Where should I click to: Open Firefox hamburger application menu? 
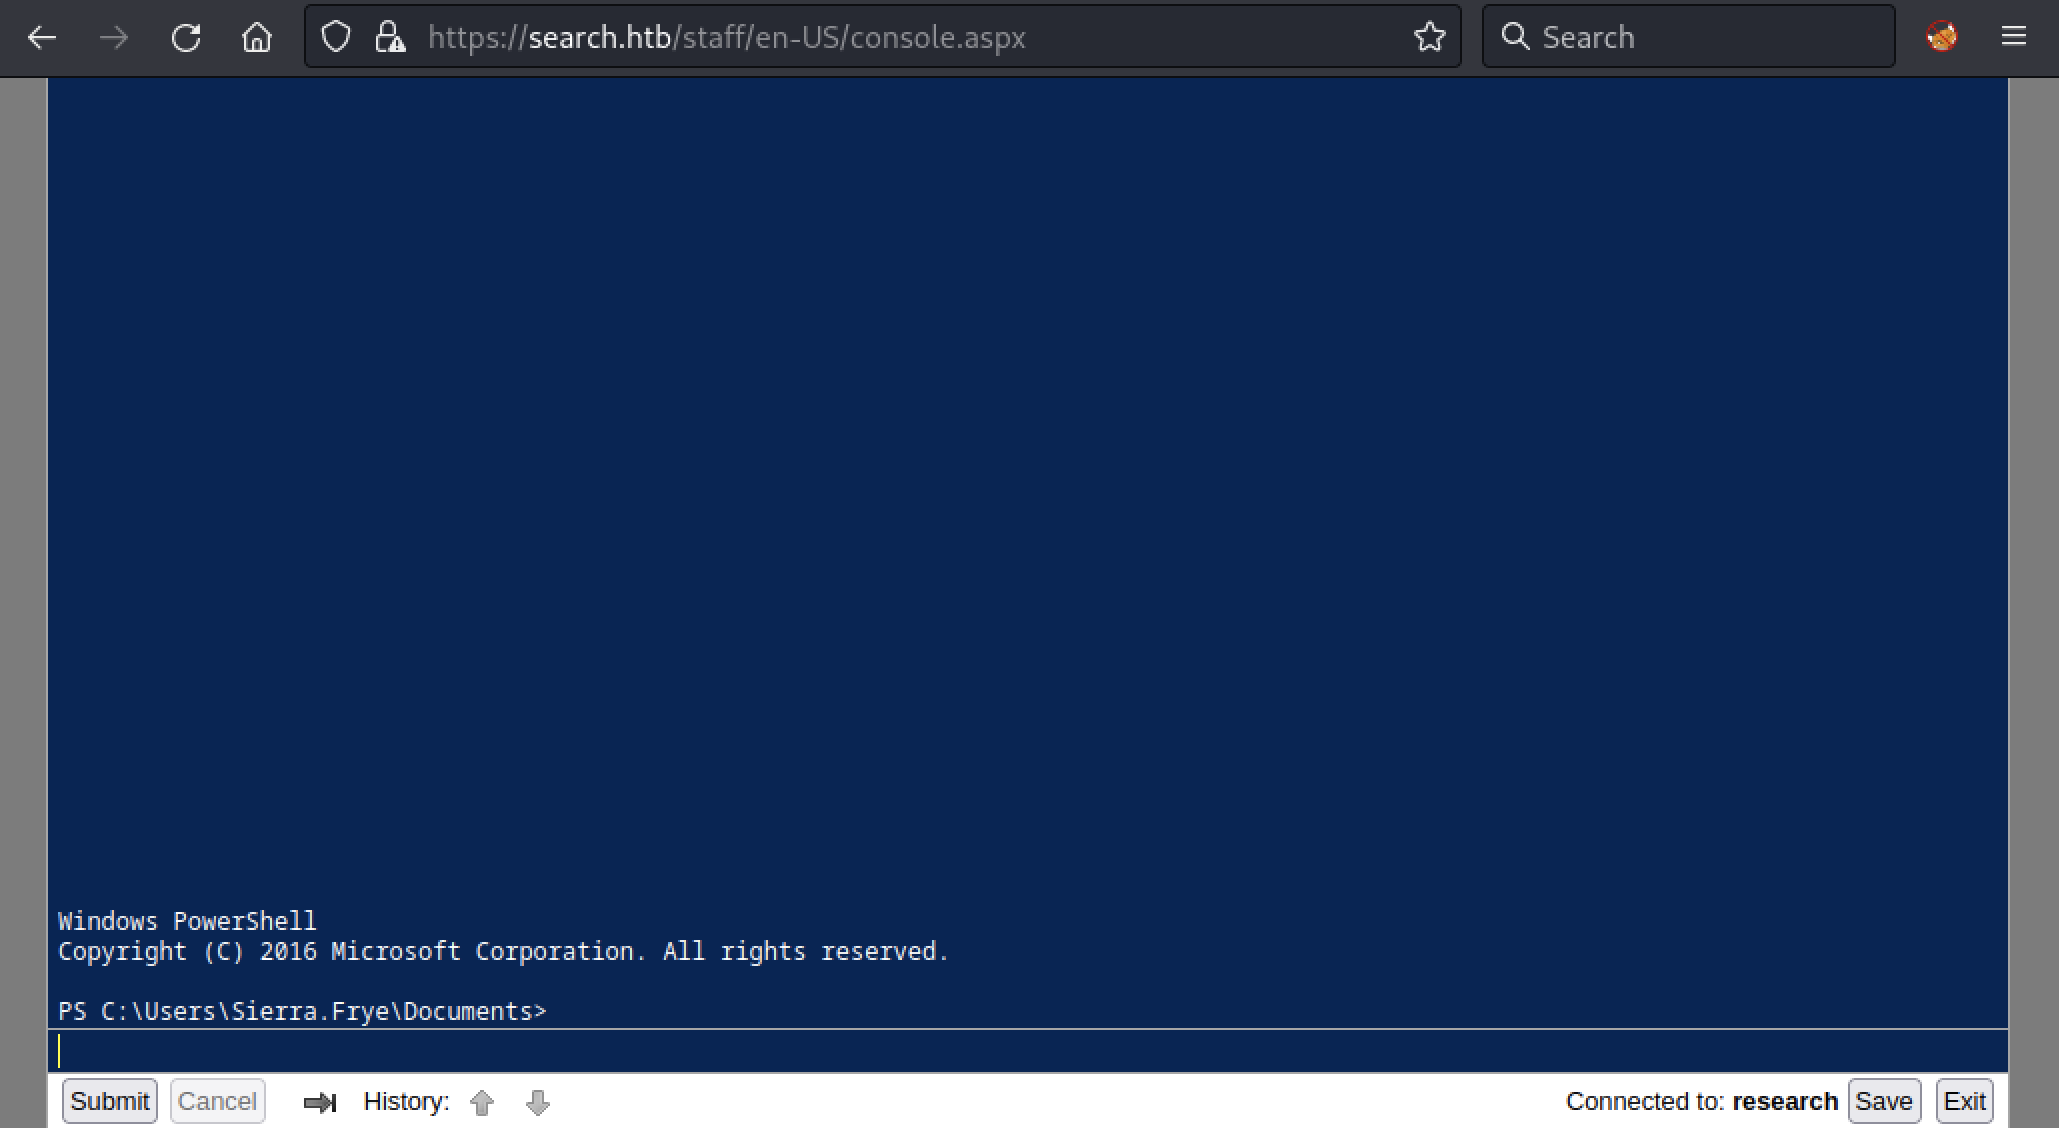(2013, 37)
